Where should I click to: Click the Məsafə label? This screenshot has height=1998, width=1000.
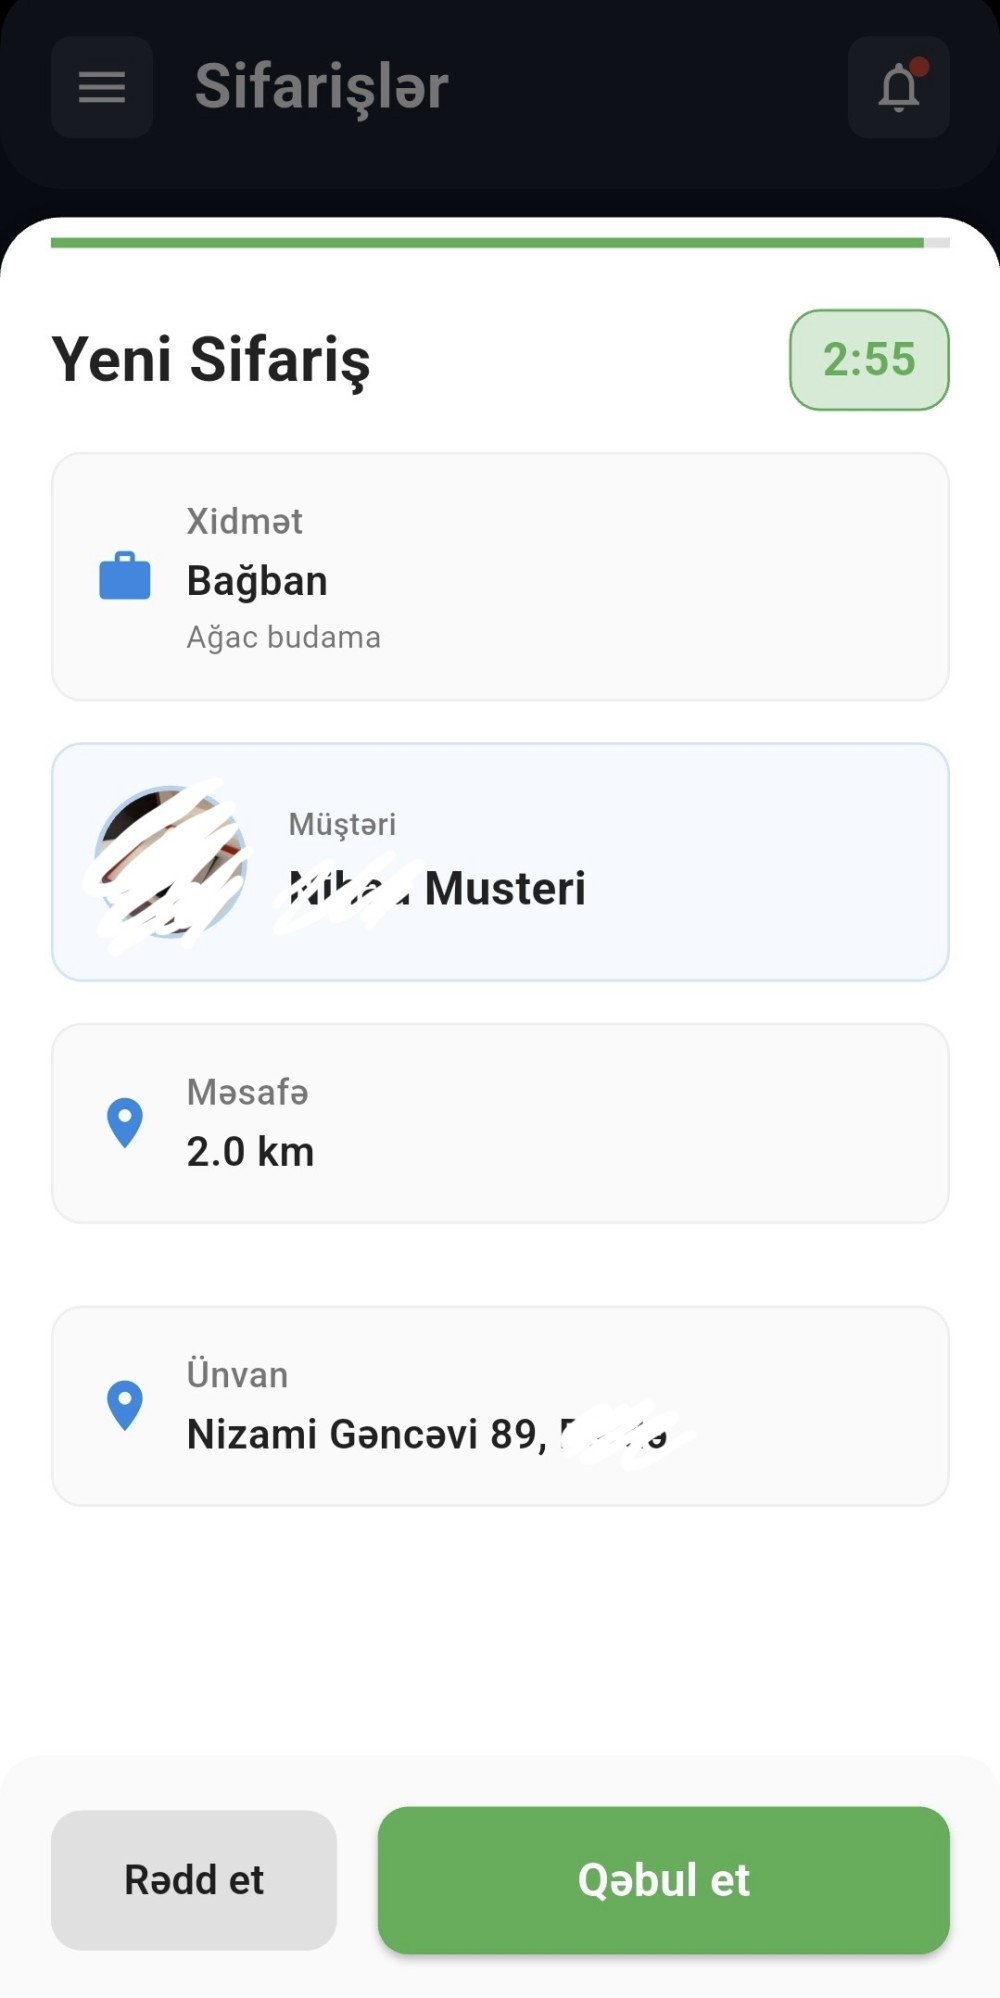247,1092
